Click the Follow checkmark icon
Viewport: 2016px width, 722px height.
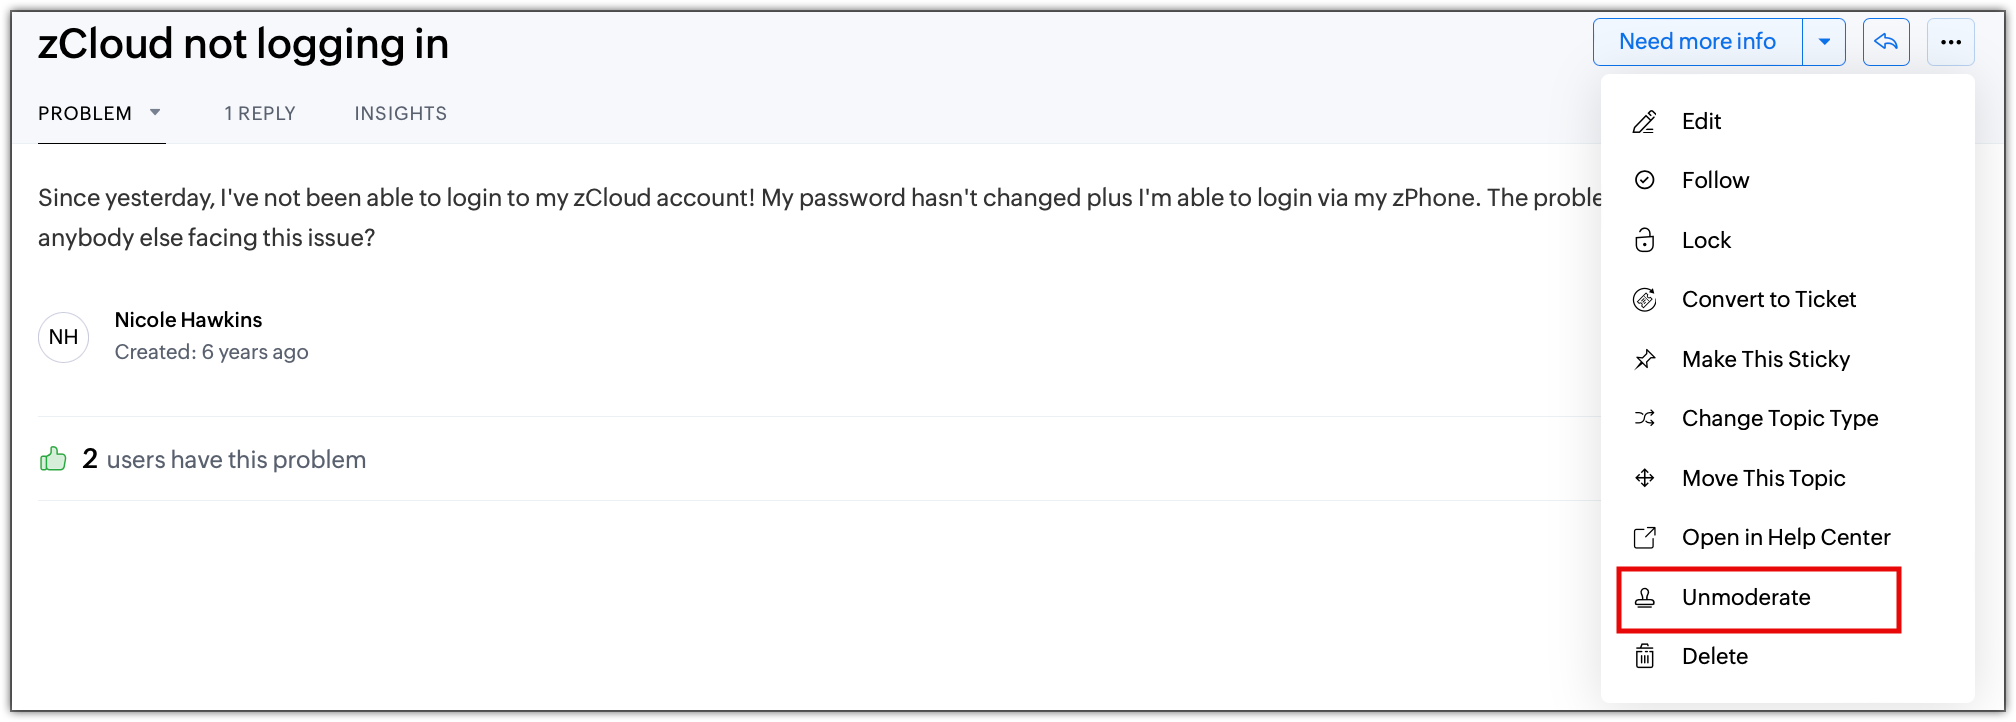(1645, 180)
